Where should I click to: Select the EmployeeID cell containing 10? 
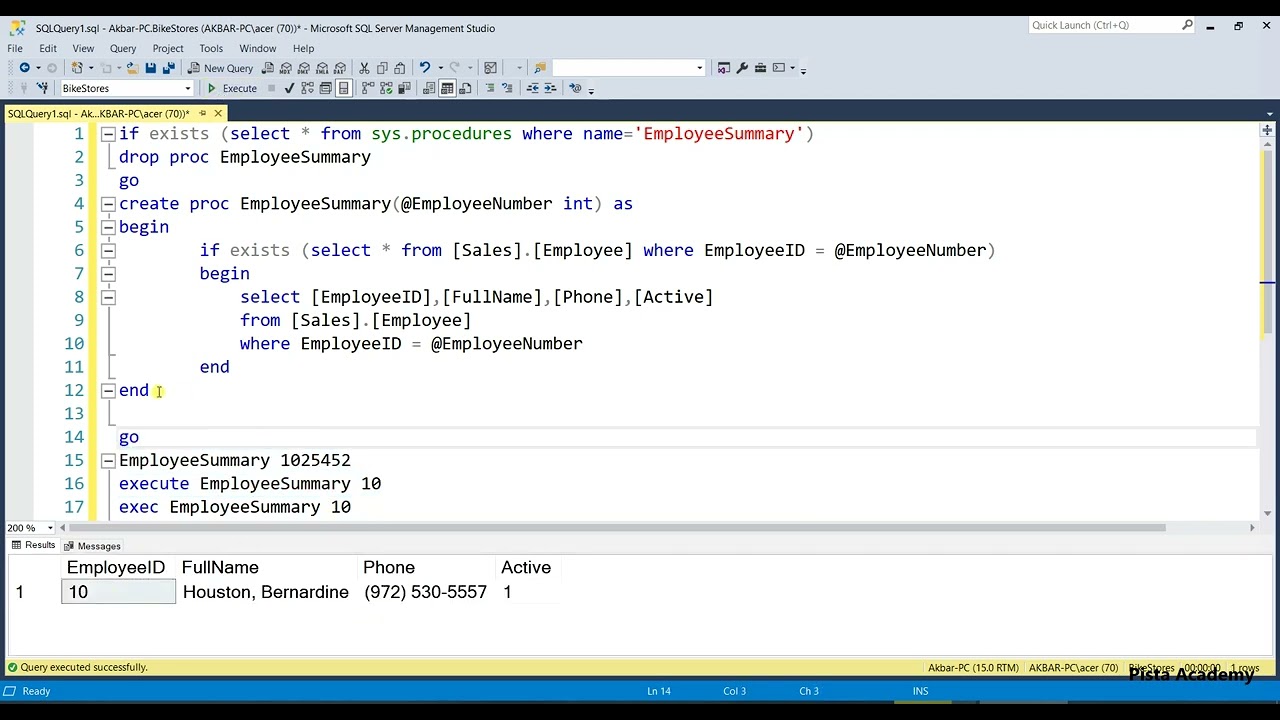(118, 593)
